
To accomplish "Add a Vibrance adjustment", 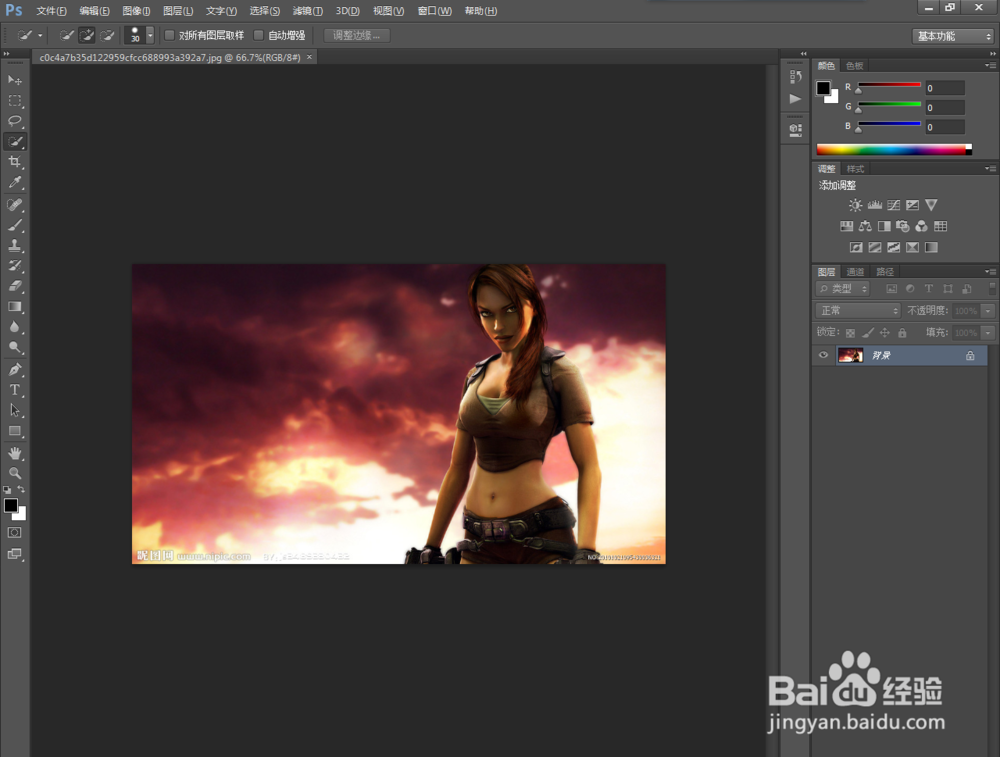I will (x=931, y=205).
